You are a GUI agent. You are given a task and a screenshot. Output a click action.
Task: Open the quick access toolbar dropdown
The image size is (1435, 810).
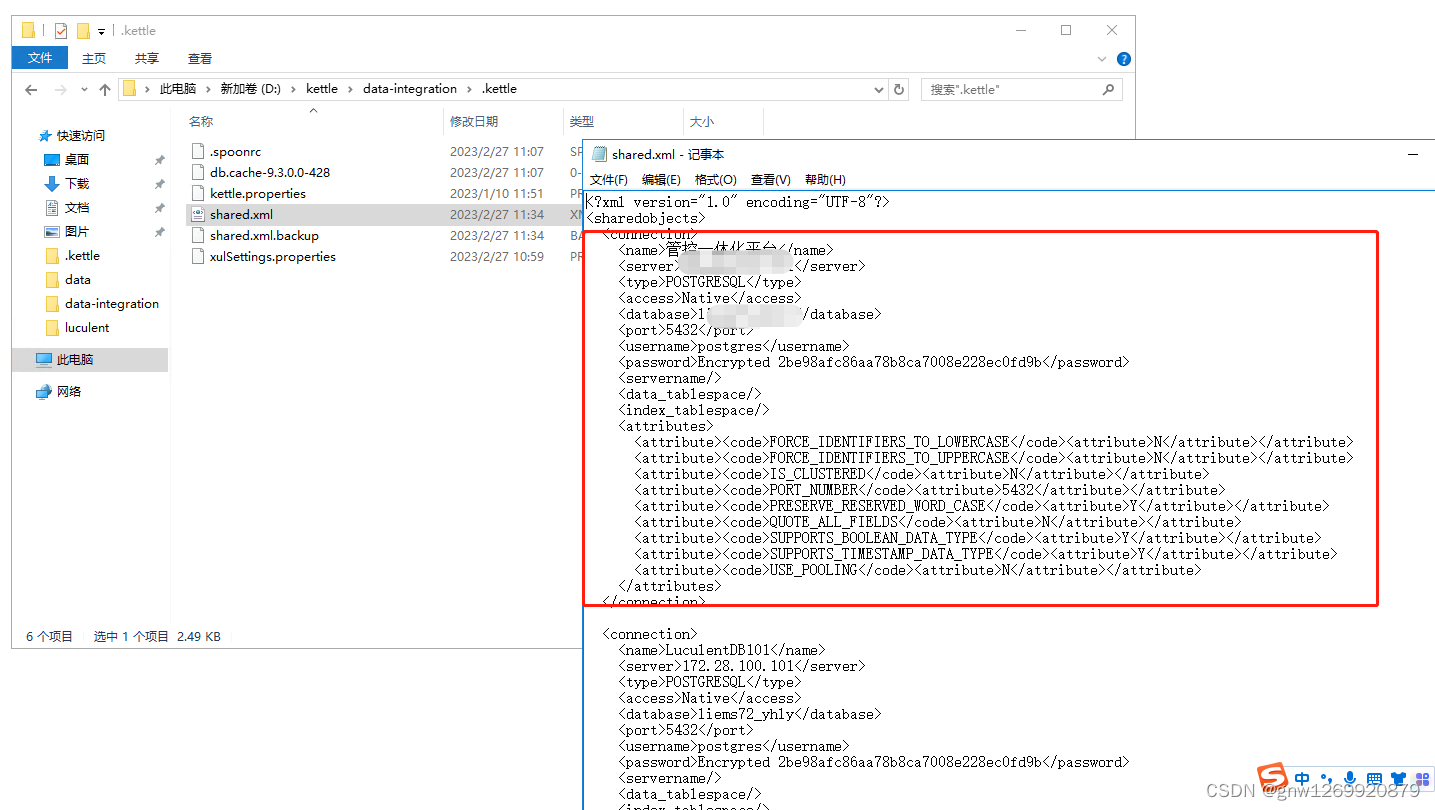101,31
